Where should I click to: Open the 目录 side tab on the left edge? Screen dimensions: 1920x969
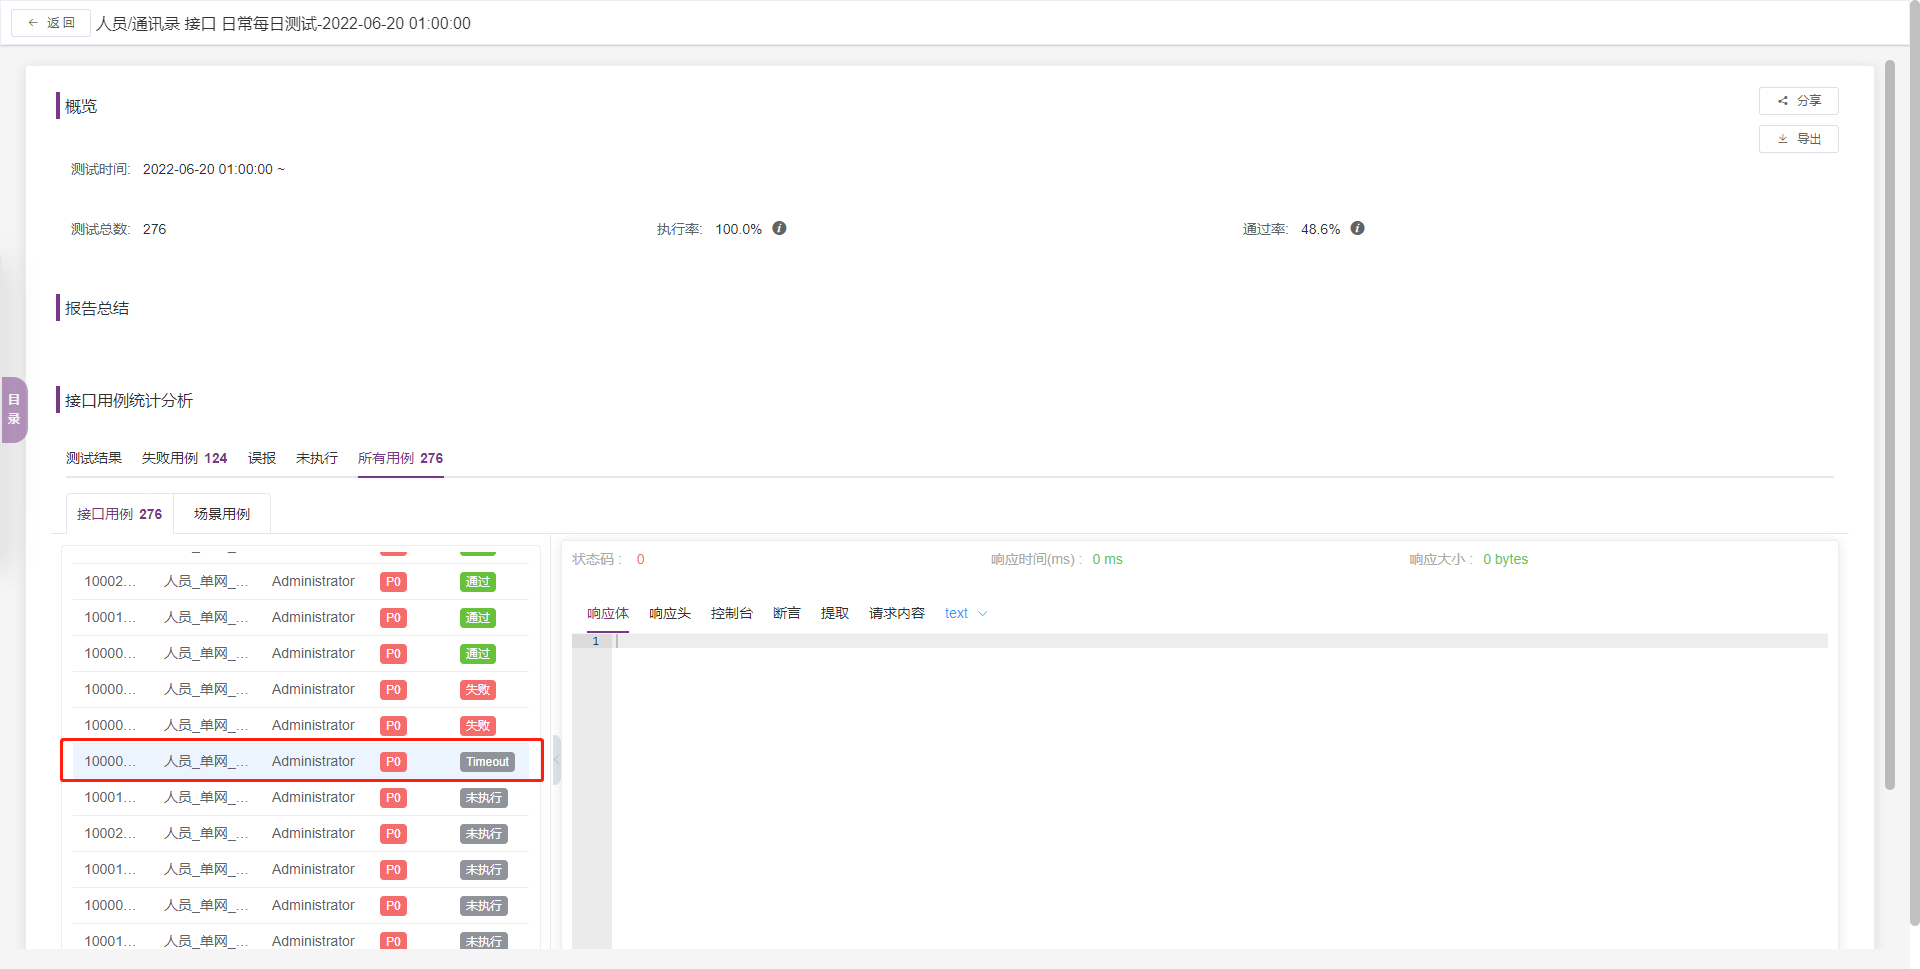click(14, 409)
